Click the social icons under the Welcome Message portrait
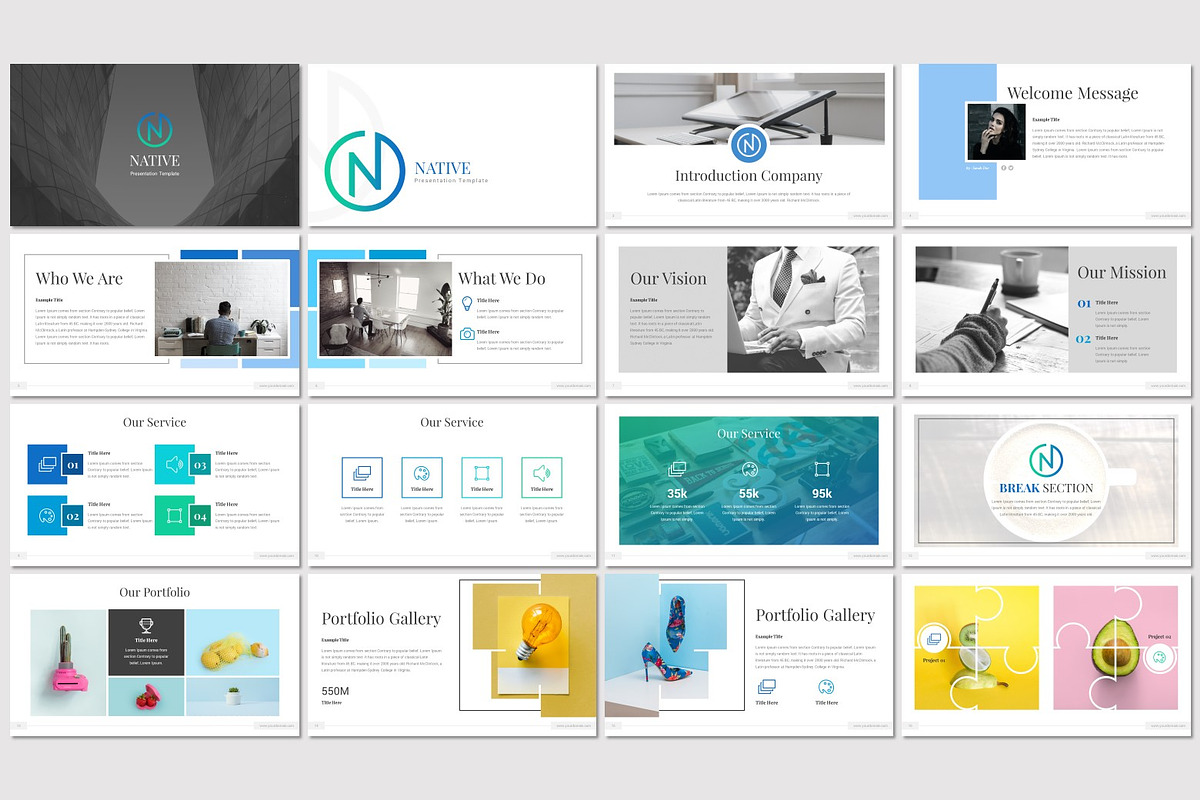Viewport: 1200px width, 800px height. [1008, 168]
